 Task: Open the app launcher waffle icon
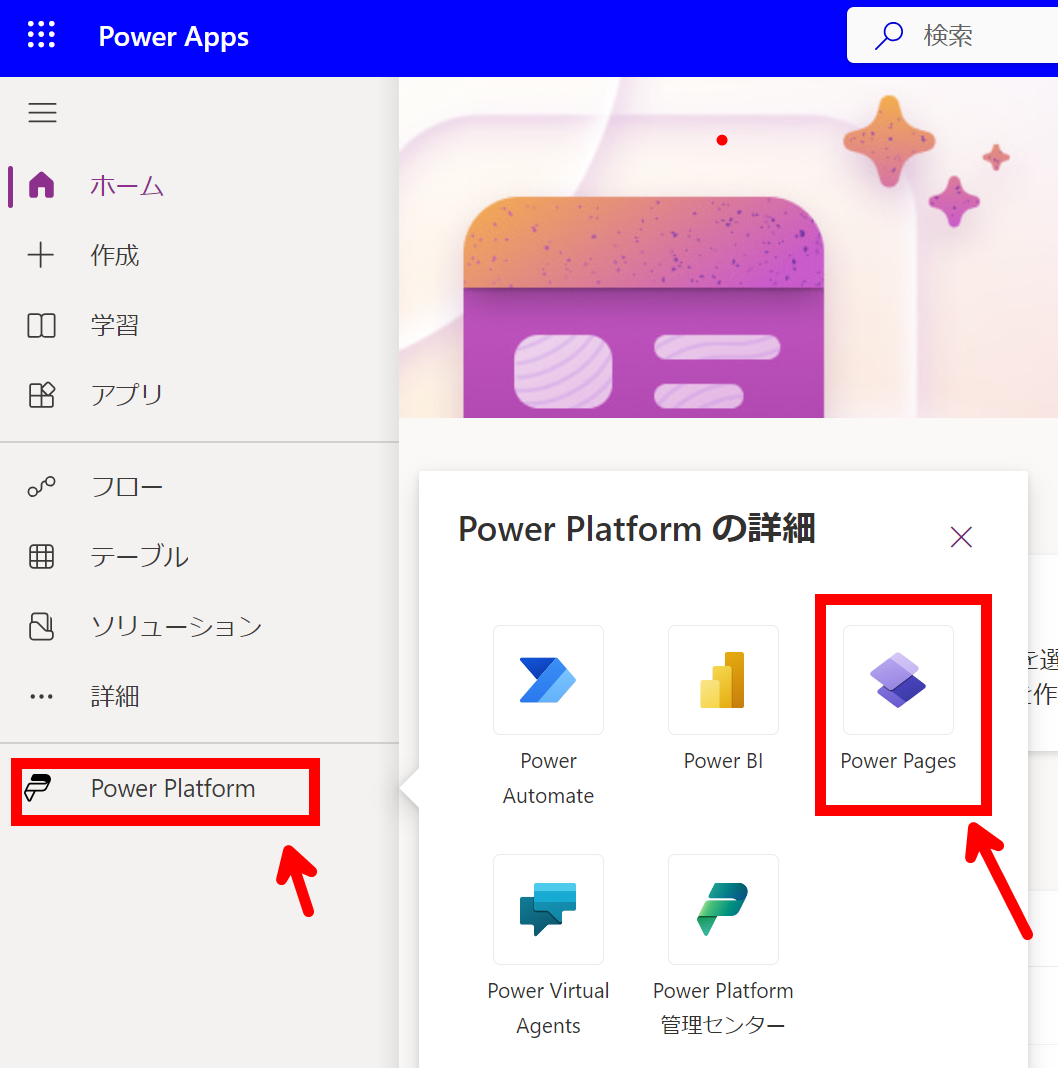tap(41, 35)
